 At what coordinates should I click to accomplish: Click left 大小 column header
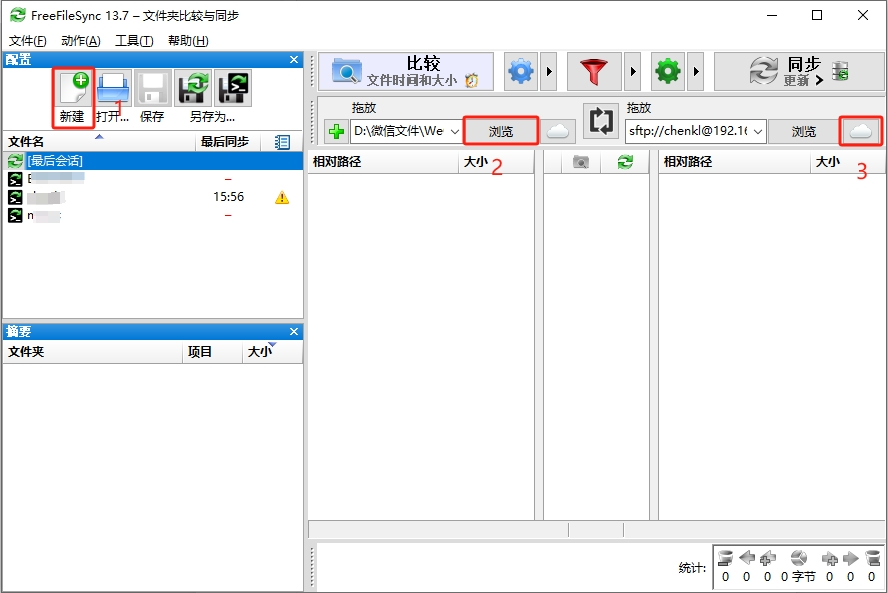point(496,162)
